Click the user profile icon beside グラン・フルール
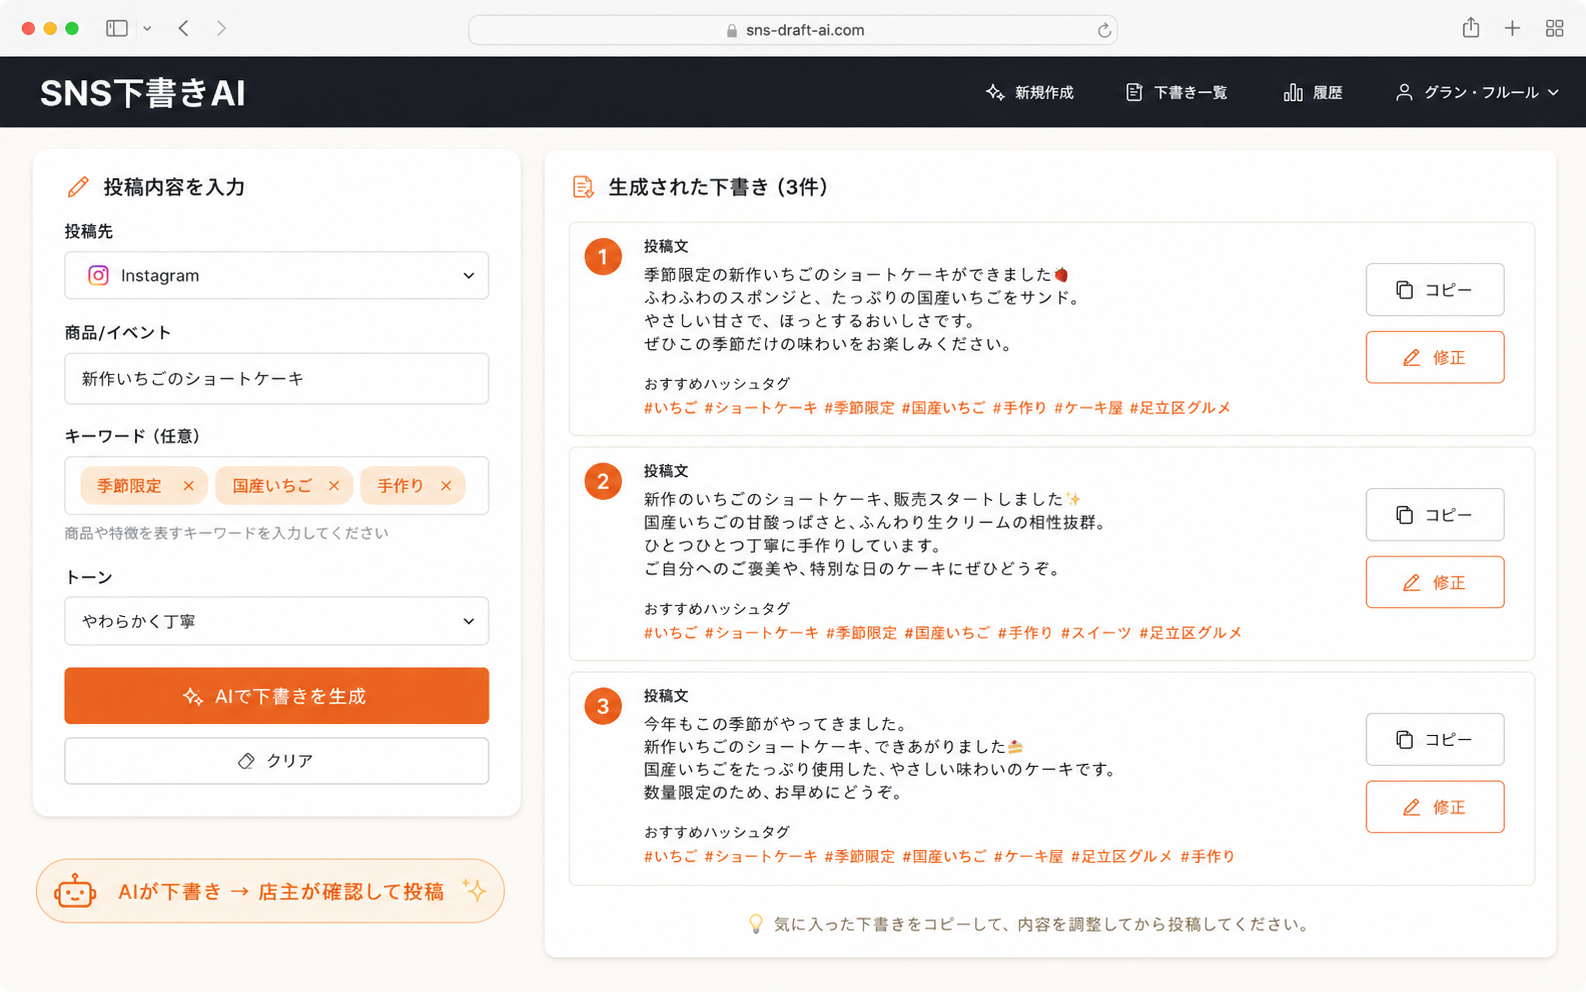The width and height of the screenshot is (1586, 992). click(x=1404, y=92)
